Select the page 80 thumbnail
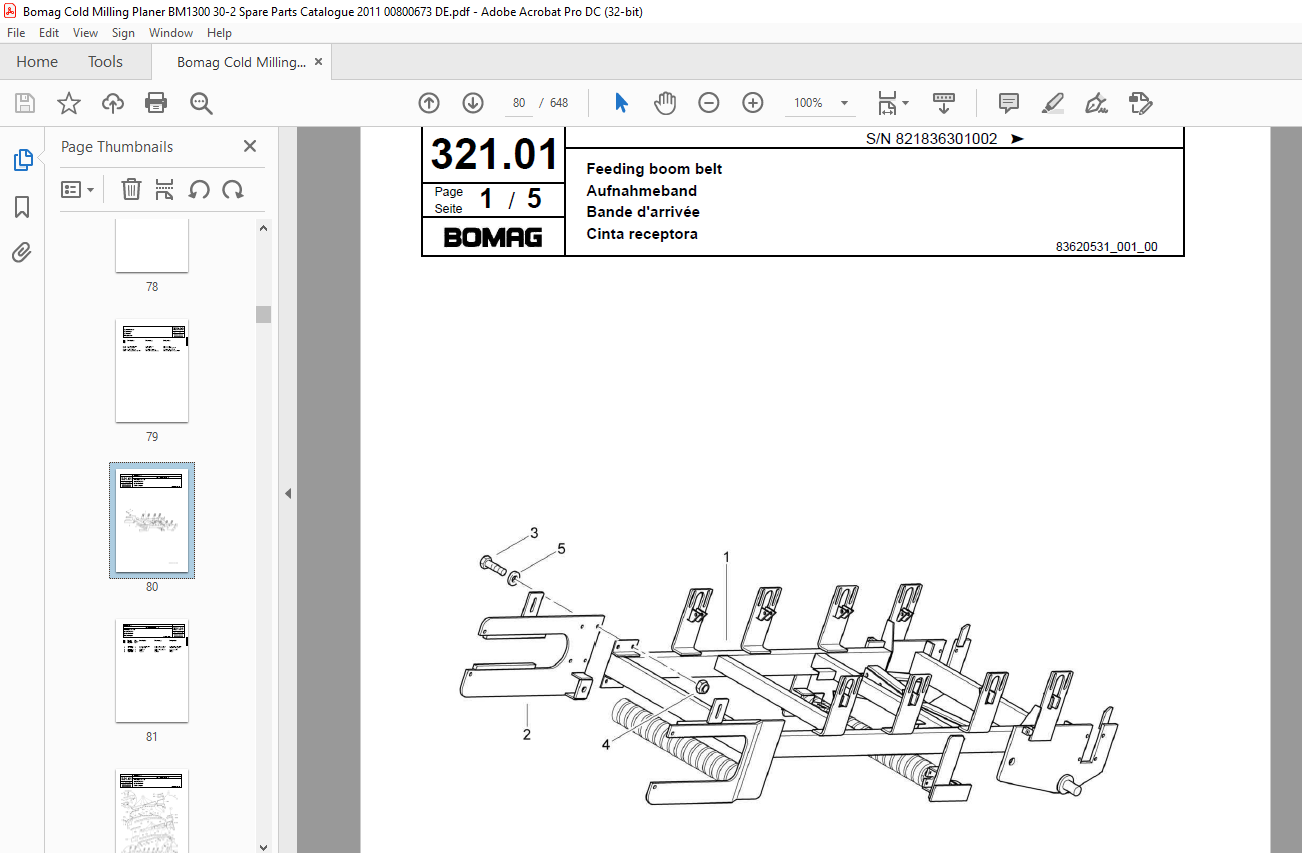Viewport: 1302px width, 853px height. point(152,520)
